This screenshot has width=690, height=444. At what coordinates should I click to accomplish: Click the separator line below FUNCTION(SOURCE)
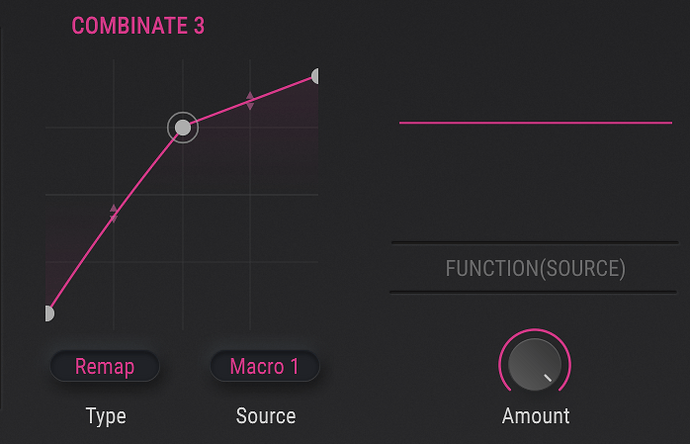tap(534, 292)
